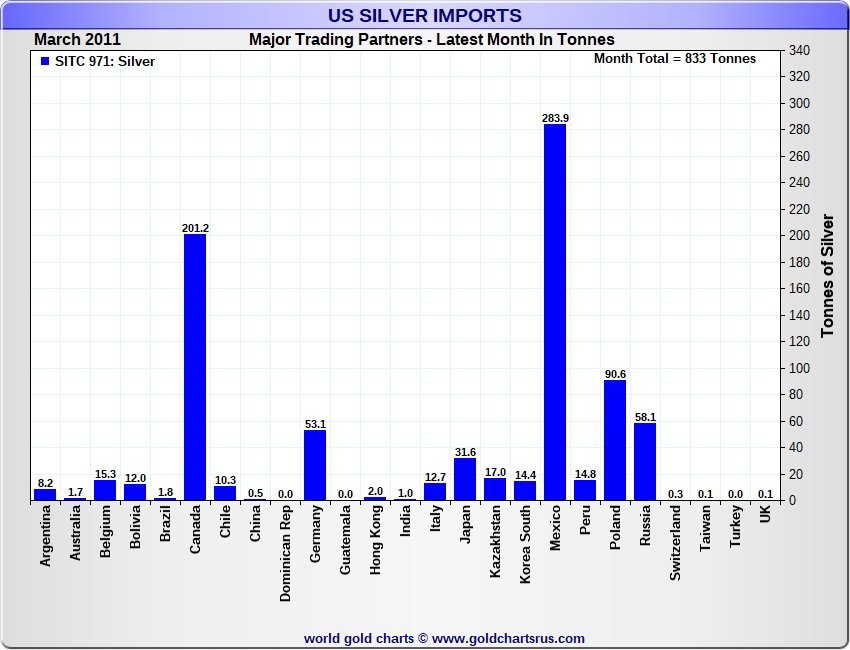
Task: Click the US SILVER IMPORTS title bar
Action: (x=425, y=15)
